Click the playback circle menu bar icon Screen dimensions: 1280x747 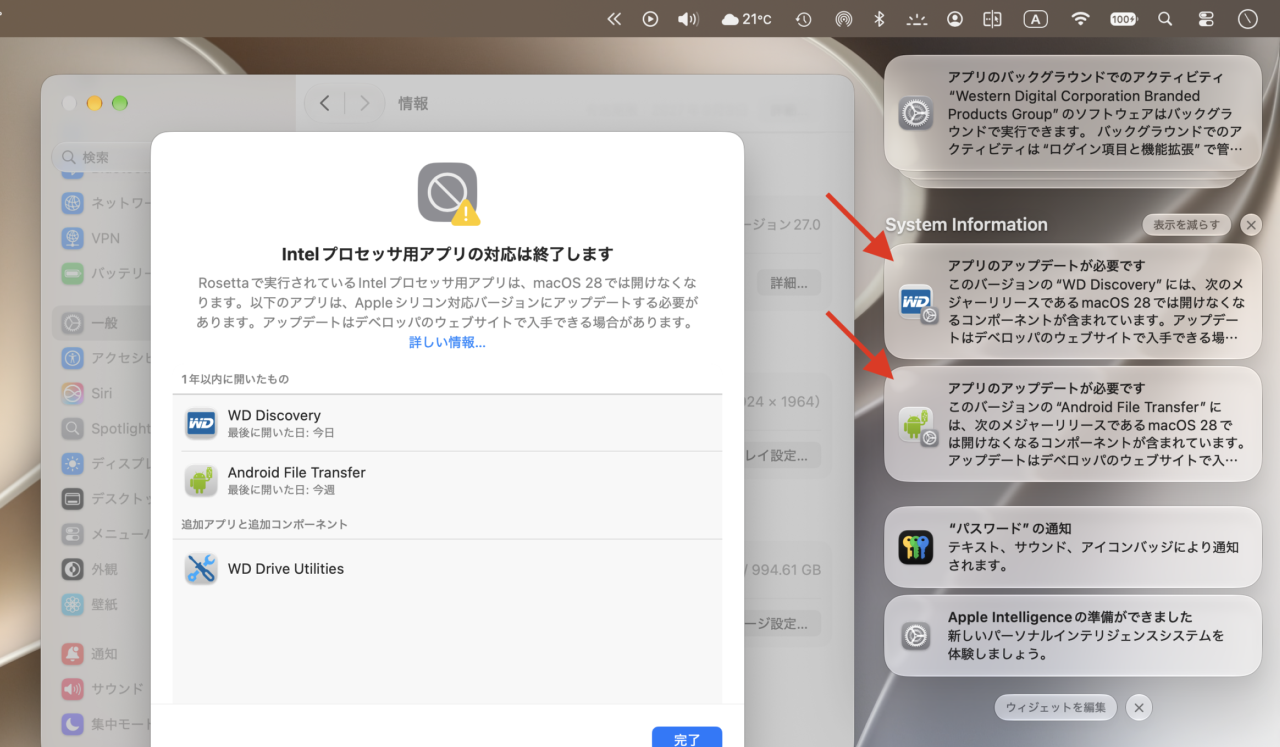coord(650,18)
